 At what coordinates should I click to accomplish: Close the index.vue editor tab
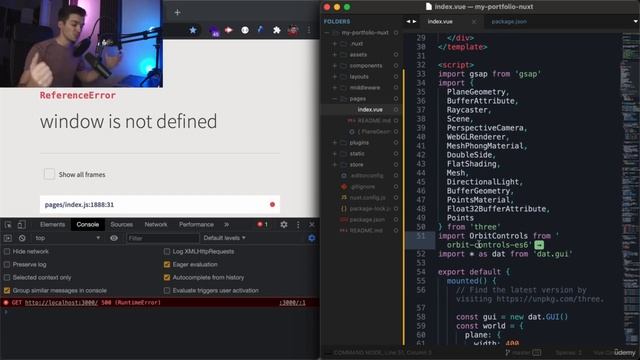coord(474,22)
